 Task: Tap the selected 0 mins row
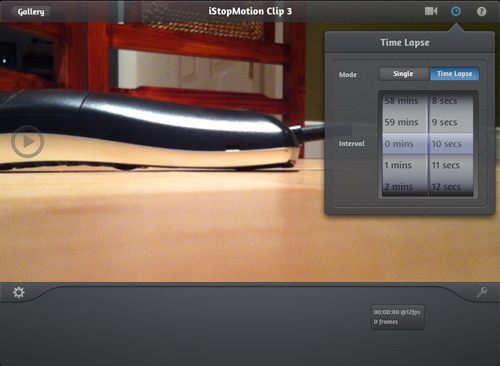(x=404, y=144)
